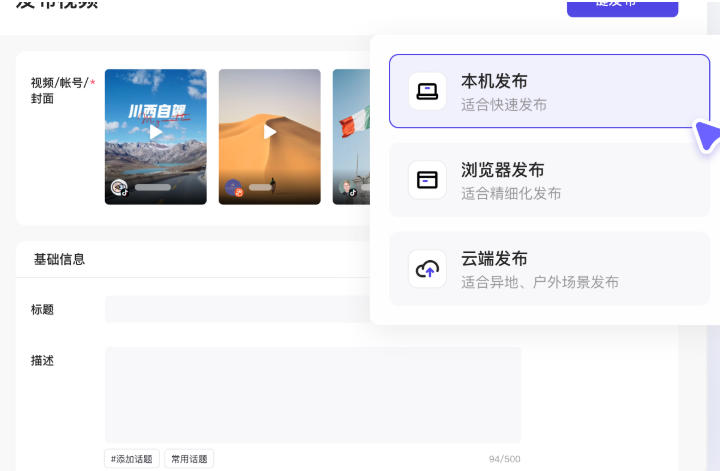The width and height of the screenshot is (720, 471).
Task: Play the desert dune video
Action: pyautogui.click(x=269, y=131)
